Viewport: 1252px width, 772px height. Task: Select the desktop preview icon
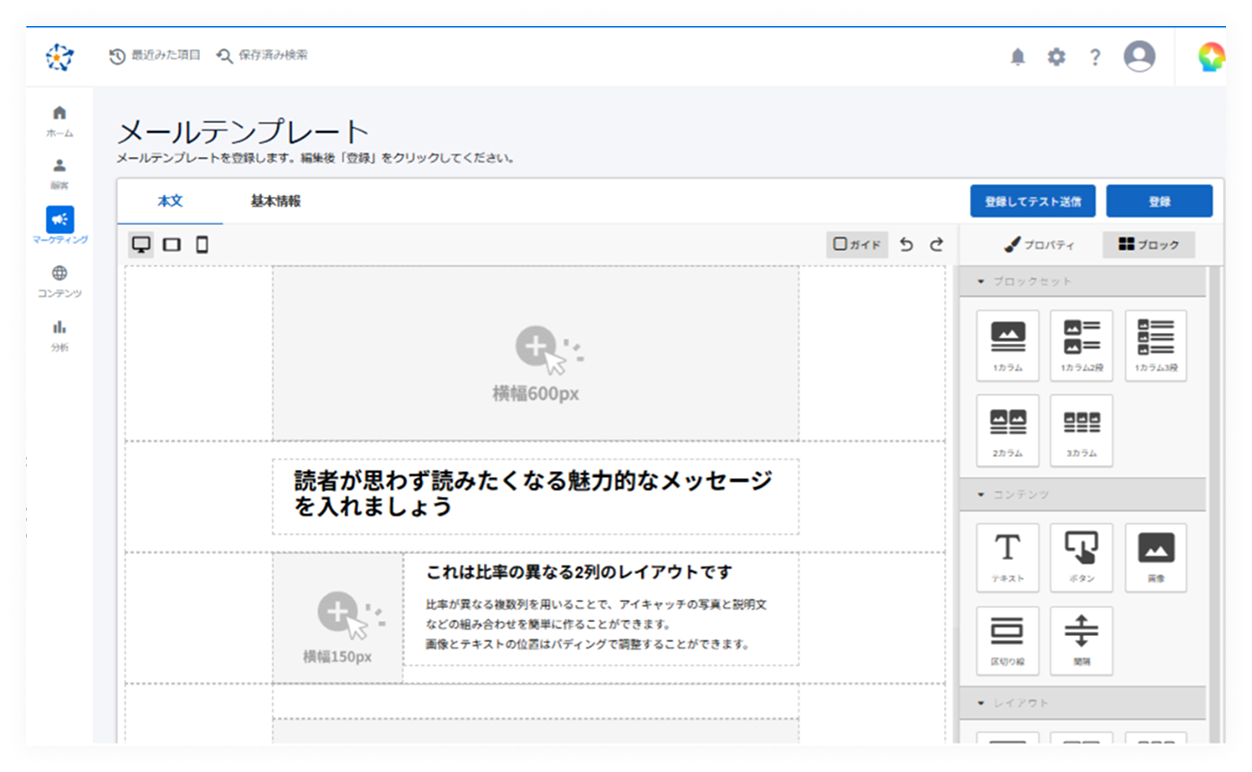click(141, 243)
